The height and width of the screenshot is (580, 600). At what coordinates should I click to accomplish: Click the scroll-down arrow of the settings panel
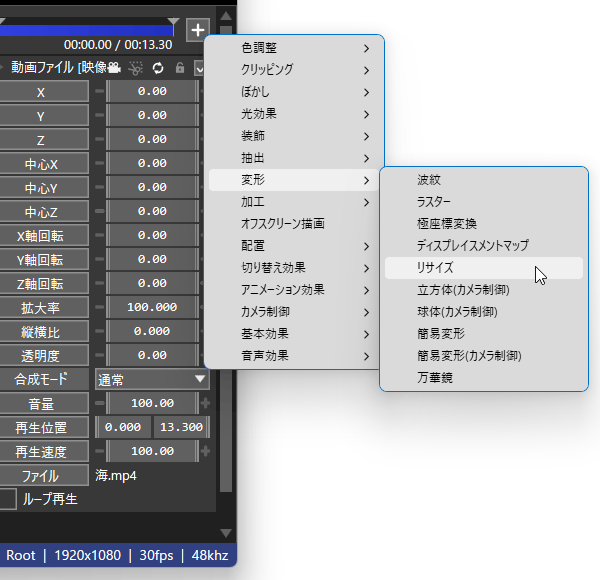226,533
